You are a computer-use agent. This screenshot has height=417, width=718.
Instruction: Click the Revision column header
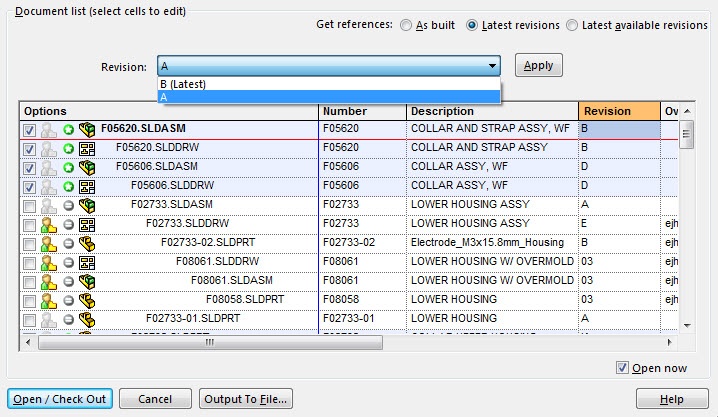pyautogui.click(x=618, y=111)
